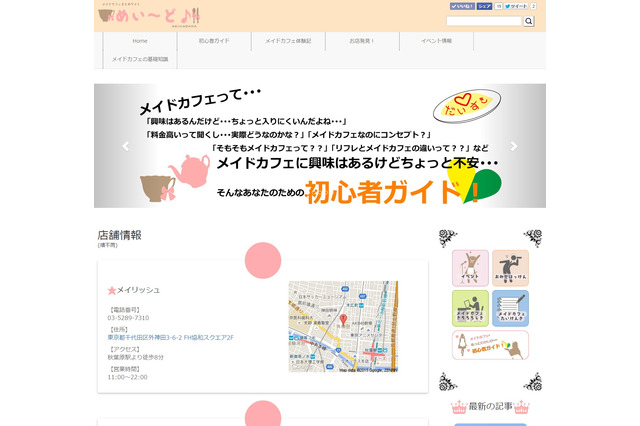Advance to next carousel slide
This screenshot has width=640, height=426.
point(514,146)
